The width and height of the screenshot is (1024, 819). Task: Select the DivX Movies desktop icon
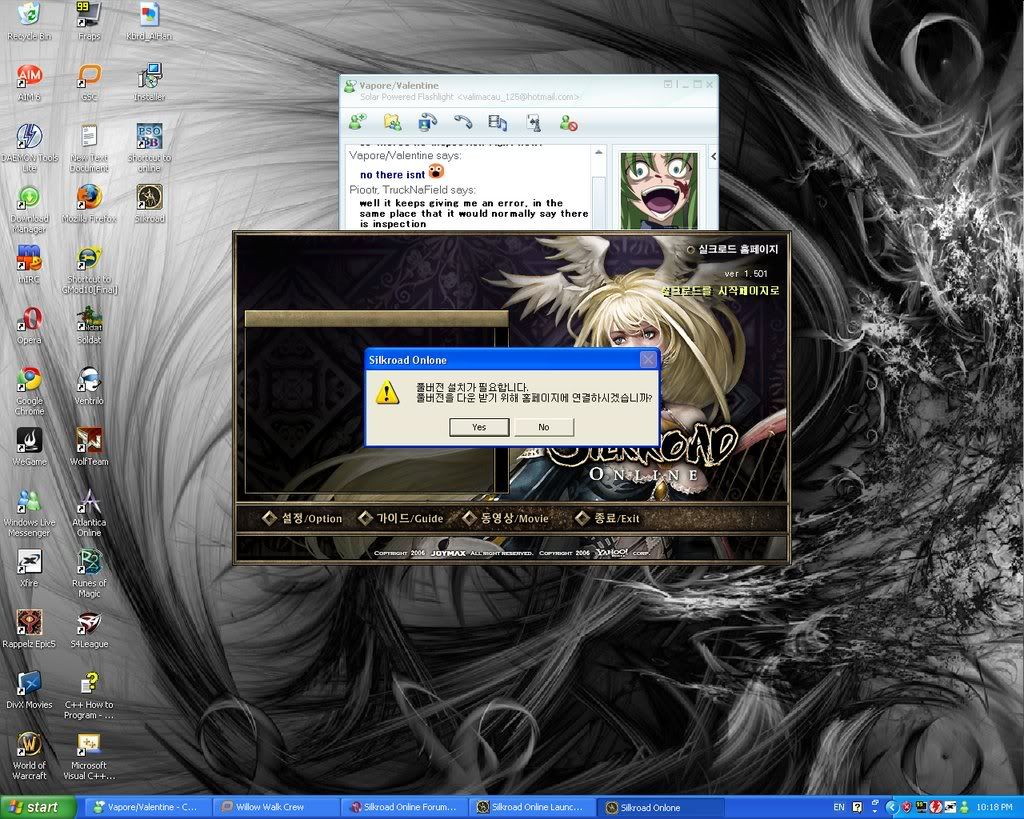point(29,690)
